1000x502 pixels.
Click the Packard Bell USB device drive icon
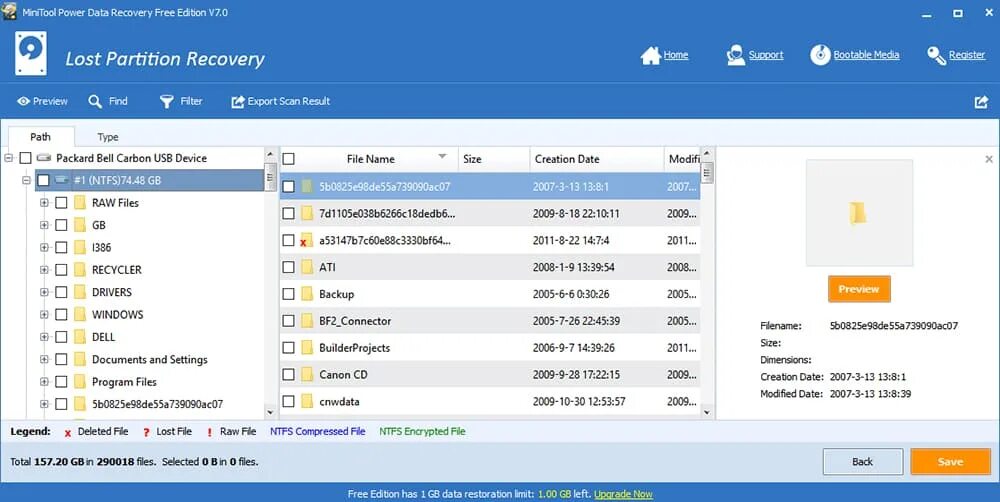click(x=43, y=158)
